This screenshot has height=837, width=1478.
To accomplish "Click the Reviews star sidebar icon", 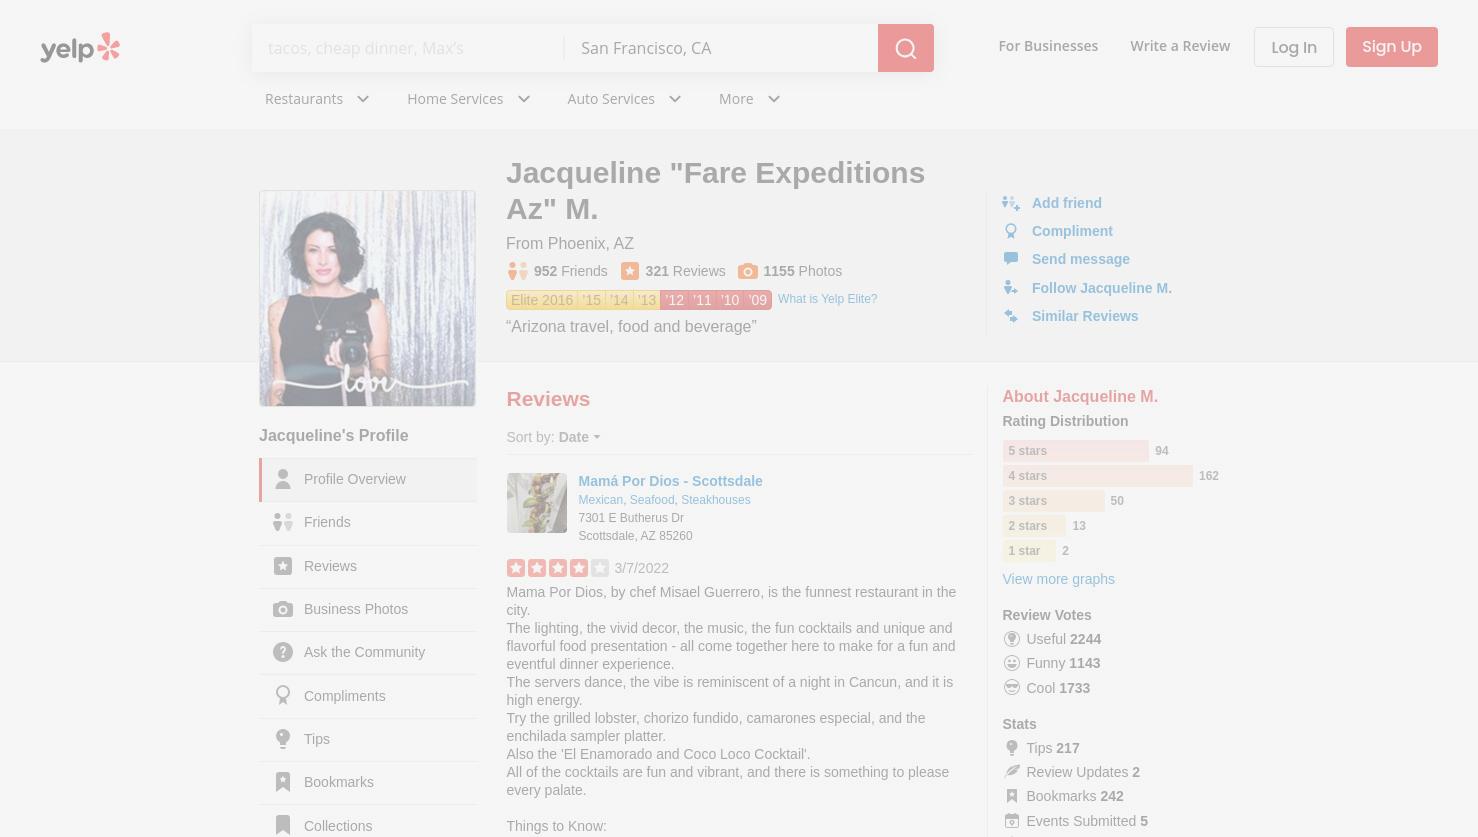I will (x=283, y=566).
